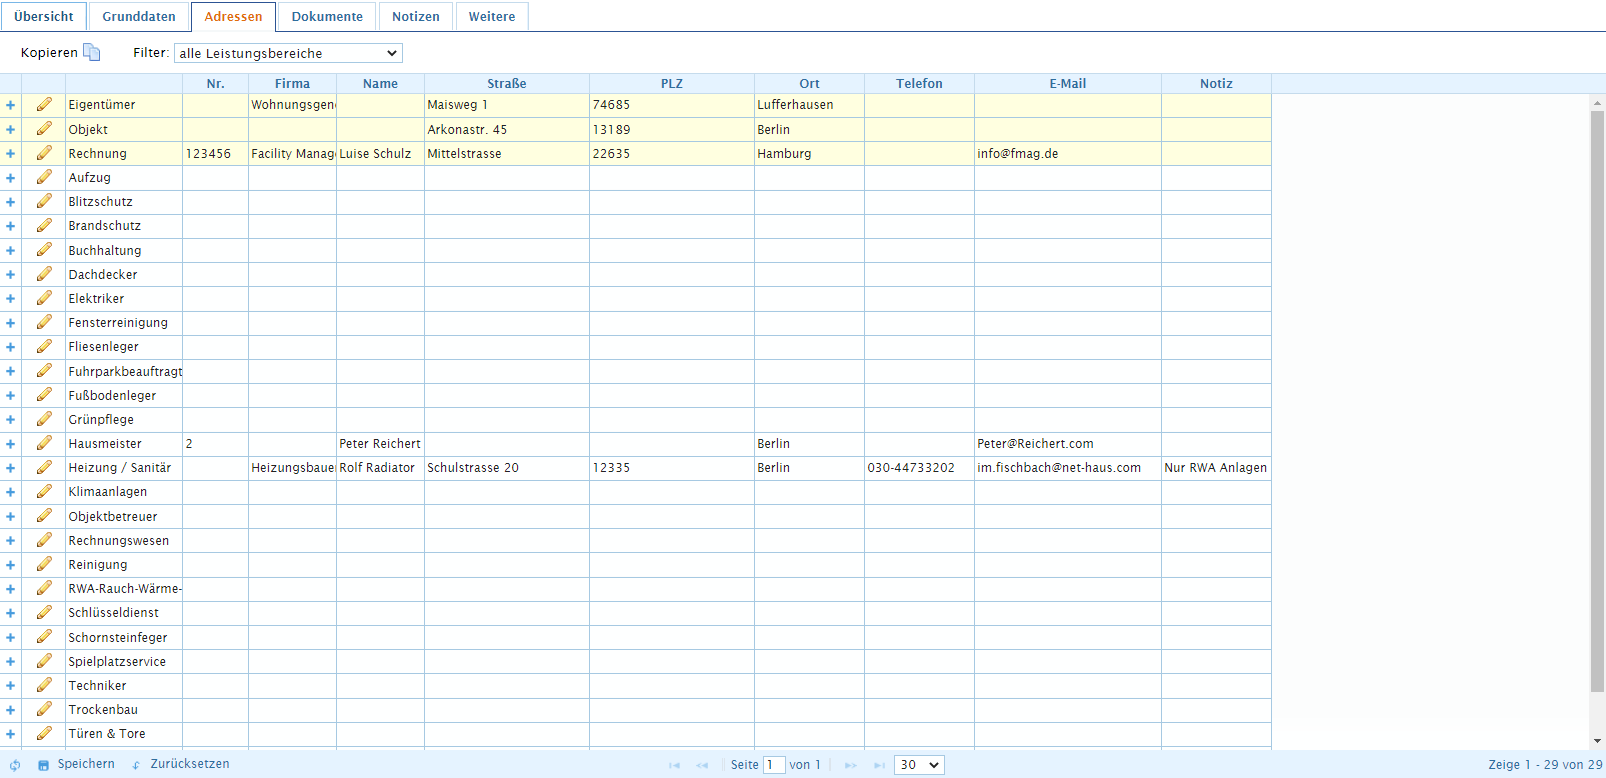
Task: Go to next page arrow in pager
Action: [851, 765]
